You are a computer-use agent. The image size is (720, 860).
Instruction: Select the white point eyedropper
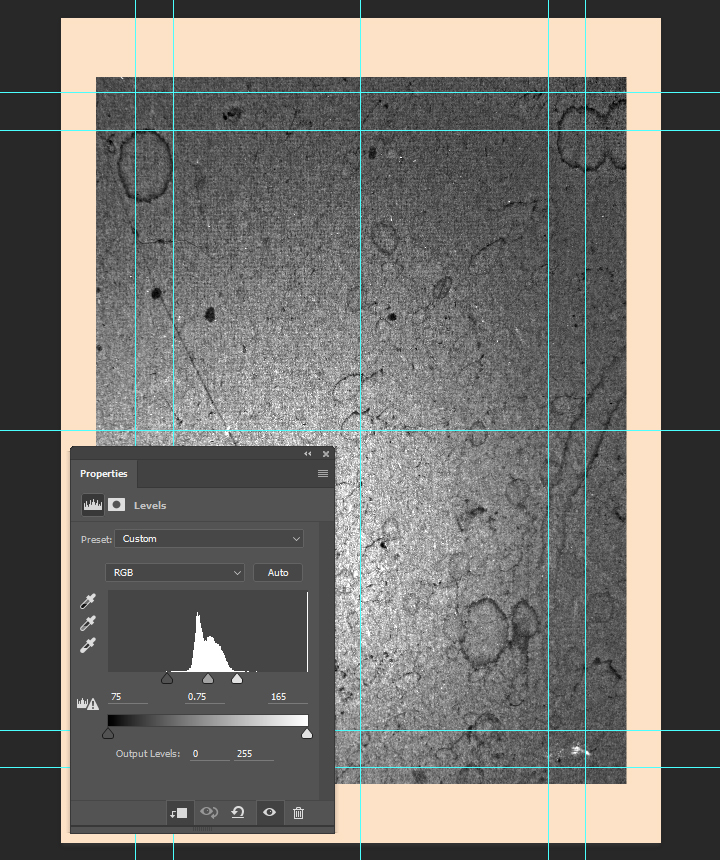coord(88,646)
